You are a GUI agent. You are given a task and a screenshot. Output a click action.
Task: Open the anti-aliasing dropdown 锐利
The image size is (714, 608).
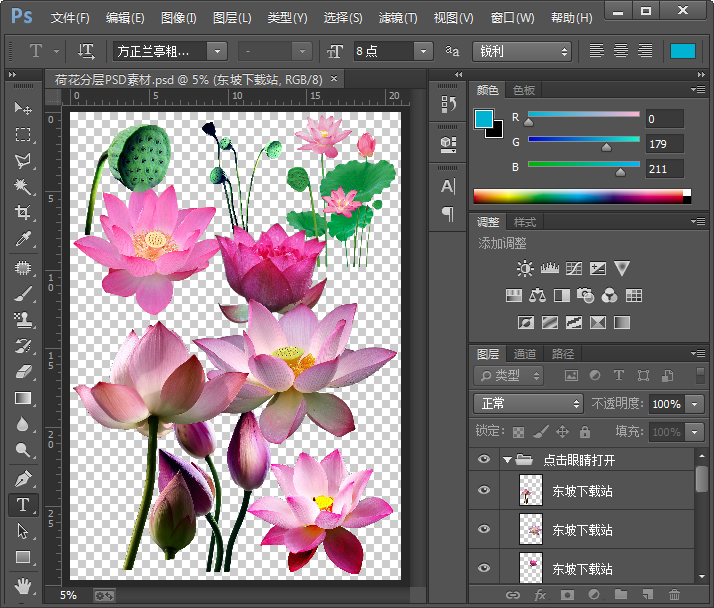click(x=521, y=51)
